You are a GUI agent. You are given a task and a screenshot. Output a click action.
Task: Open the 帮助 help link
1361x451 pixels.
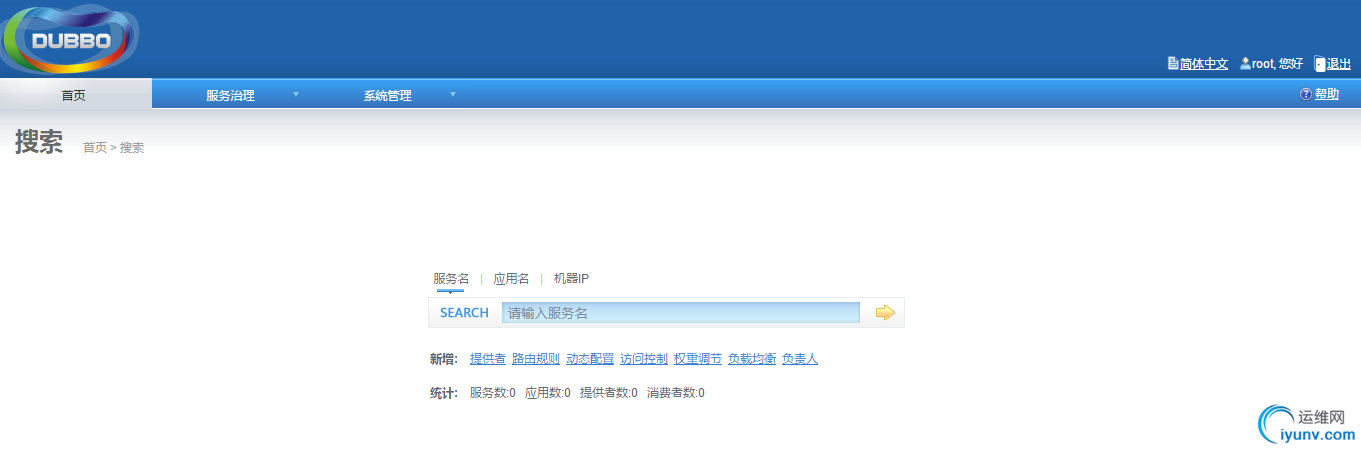pyautogui.click(x=1326, y=94)
